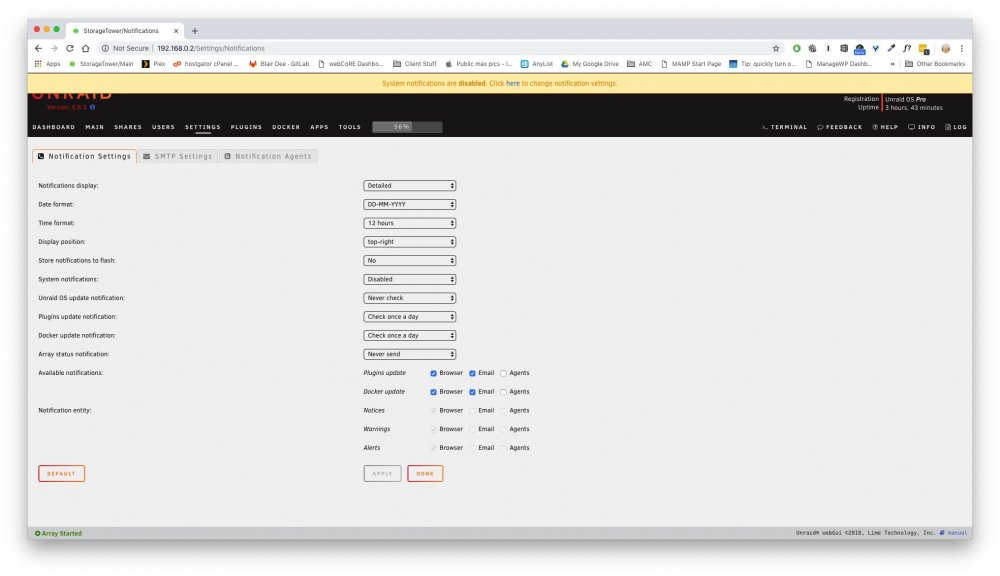This screenshot has height=576, width=1000.
Task: Open the Time format dropdown
Action: click(x=409, y=223)
